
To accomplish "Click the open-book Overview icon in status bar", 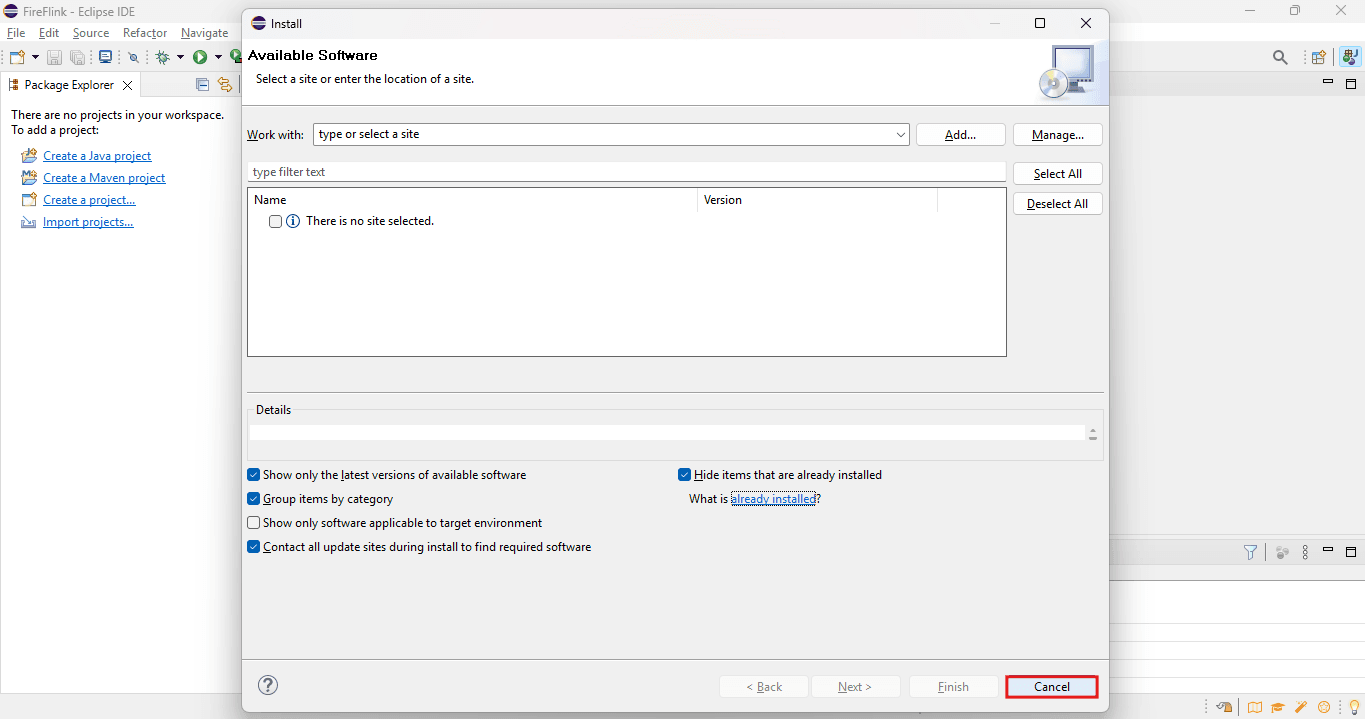I will 1254,708.
